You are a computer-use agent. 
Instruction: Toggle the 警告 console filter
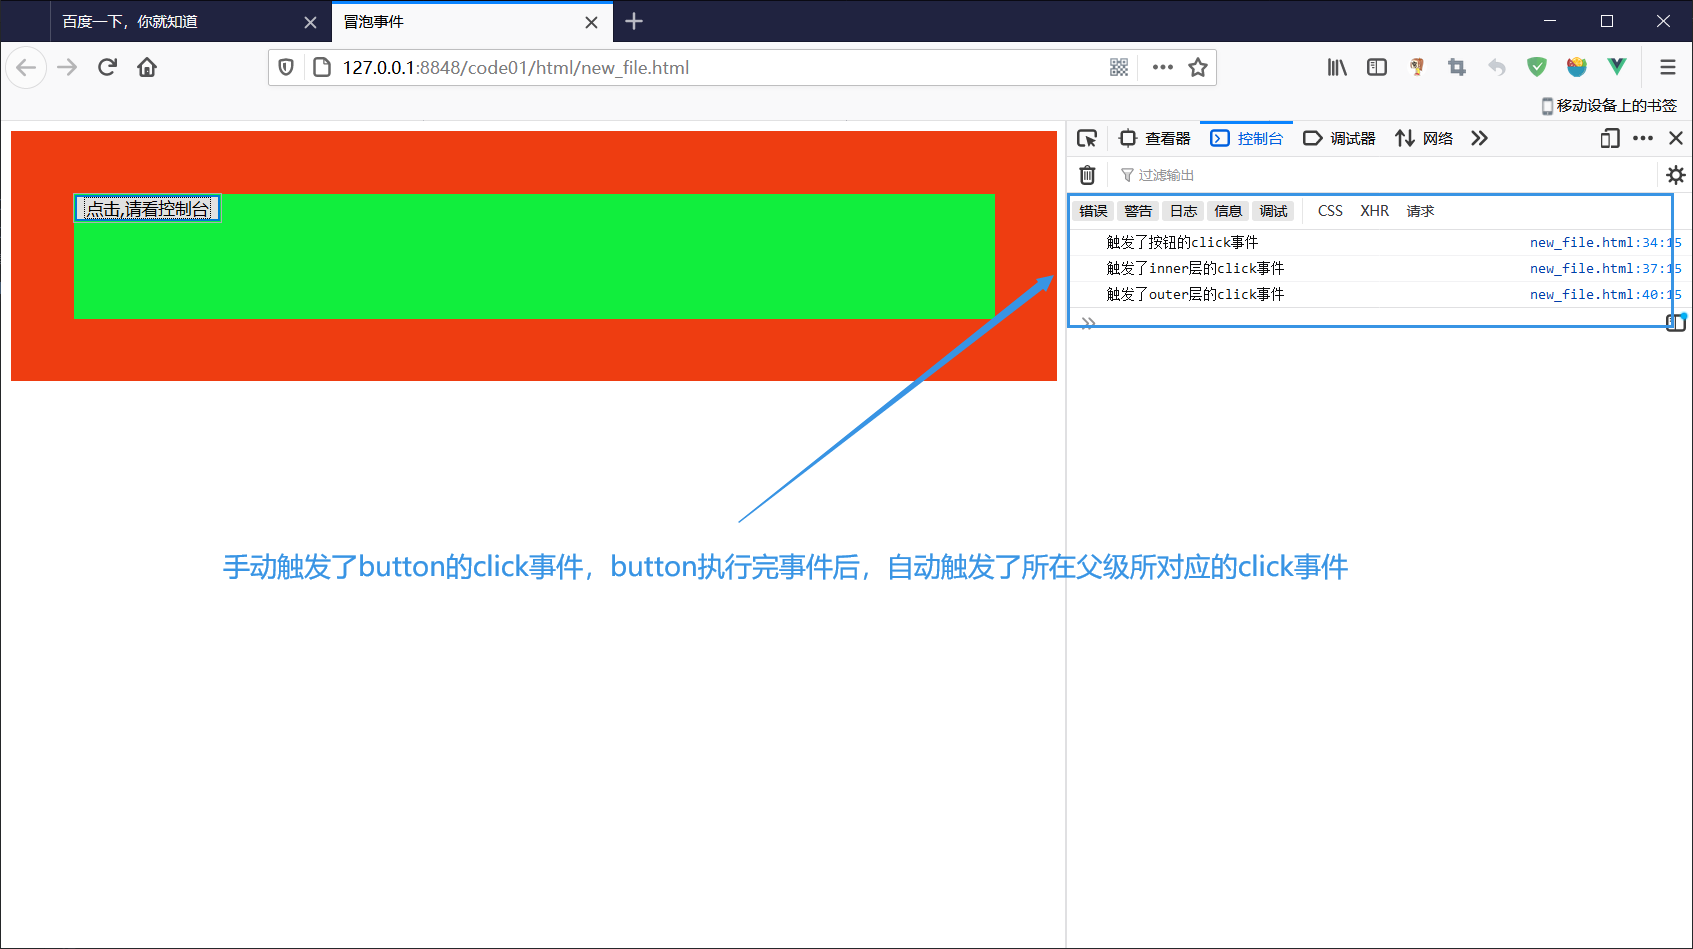click(x=1137, y=211)
